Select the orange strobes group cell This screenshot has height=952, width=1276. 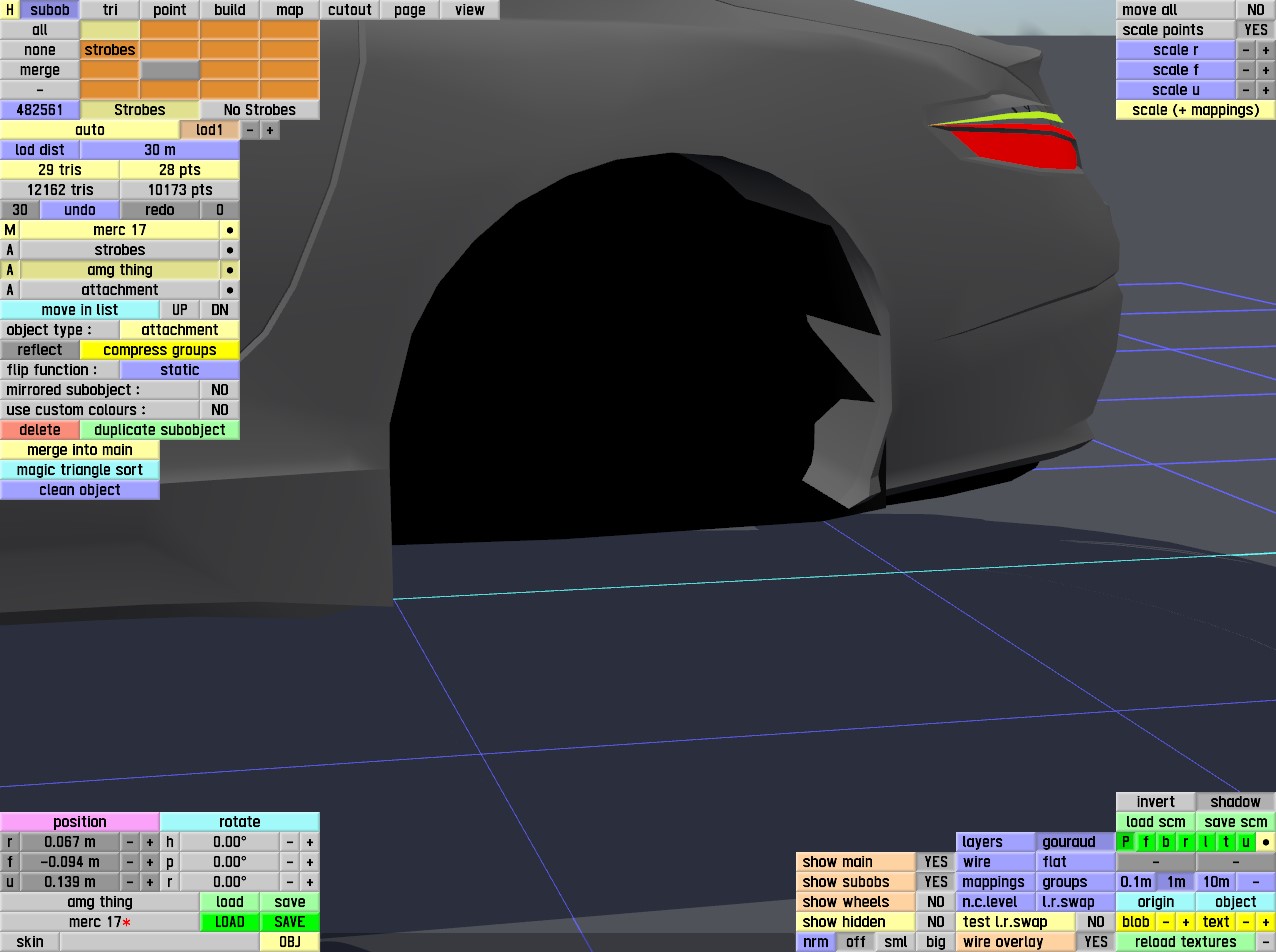click(x=110, y=50)
